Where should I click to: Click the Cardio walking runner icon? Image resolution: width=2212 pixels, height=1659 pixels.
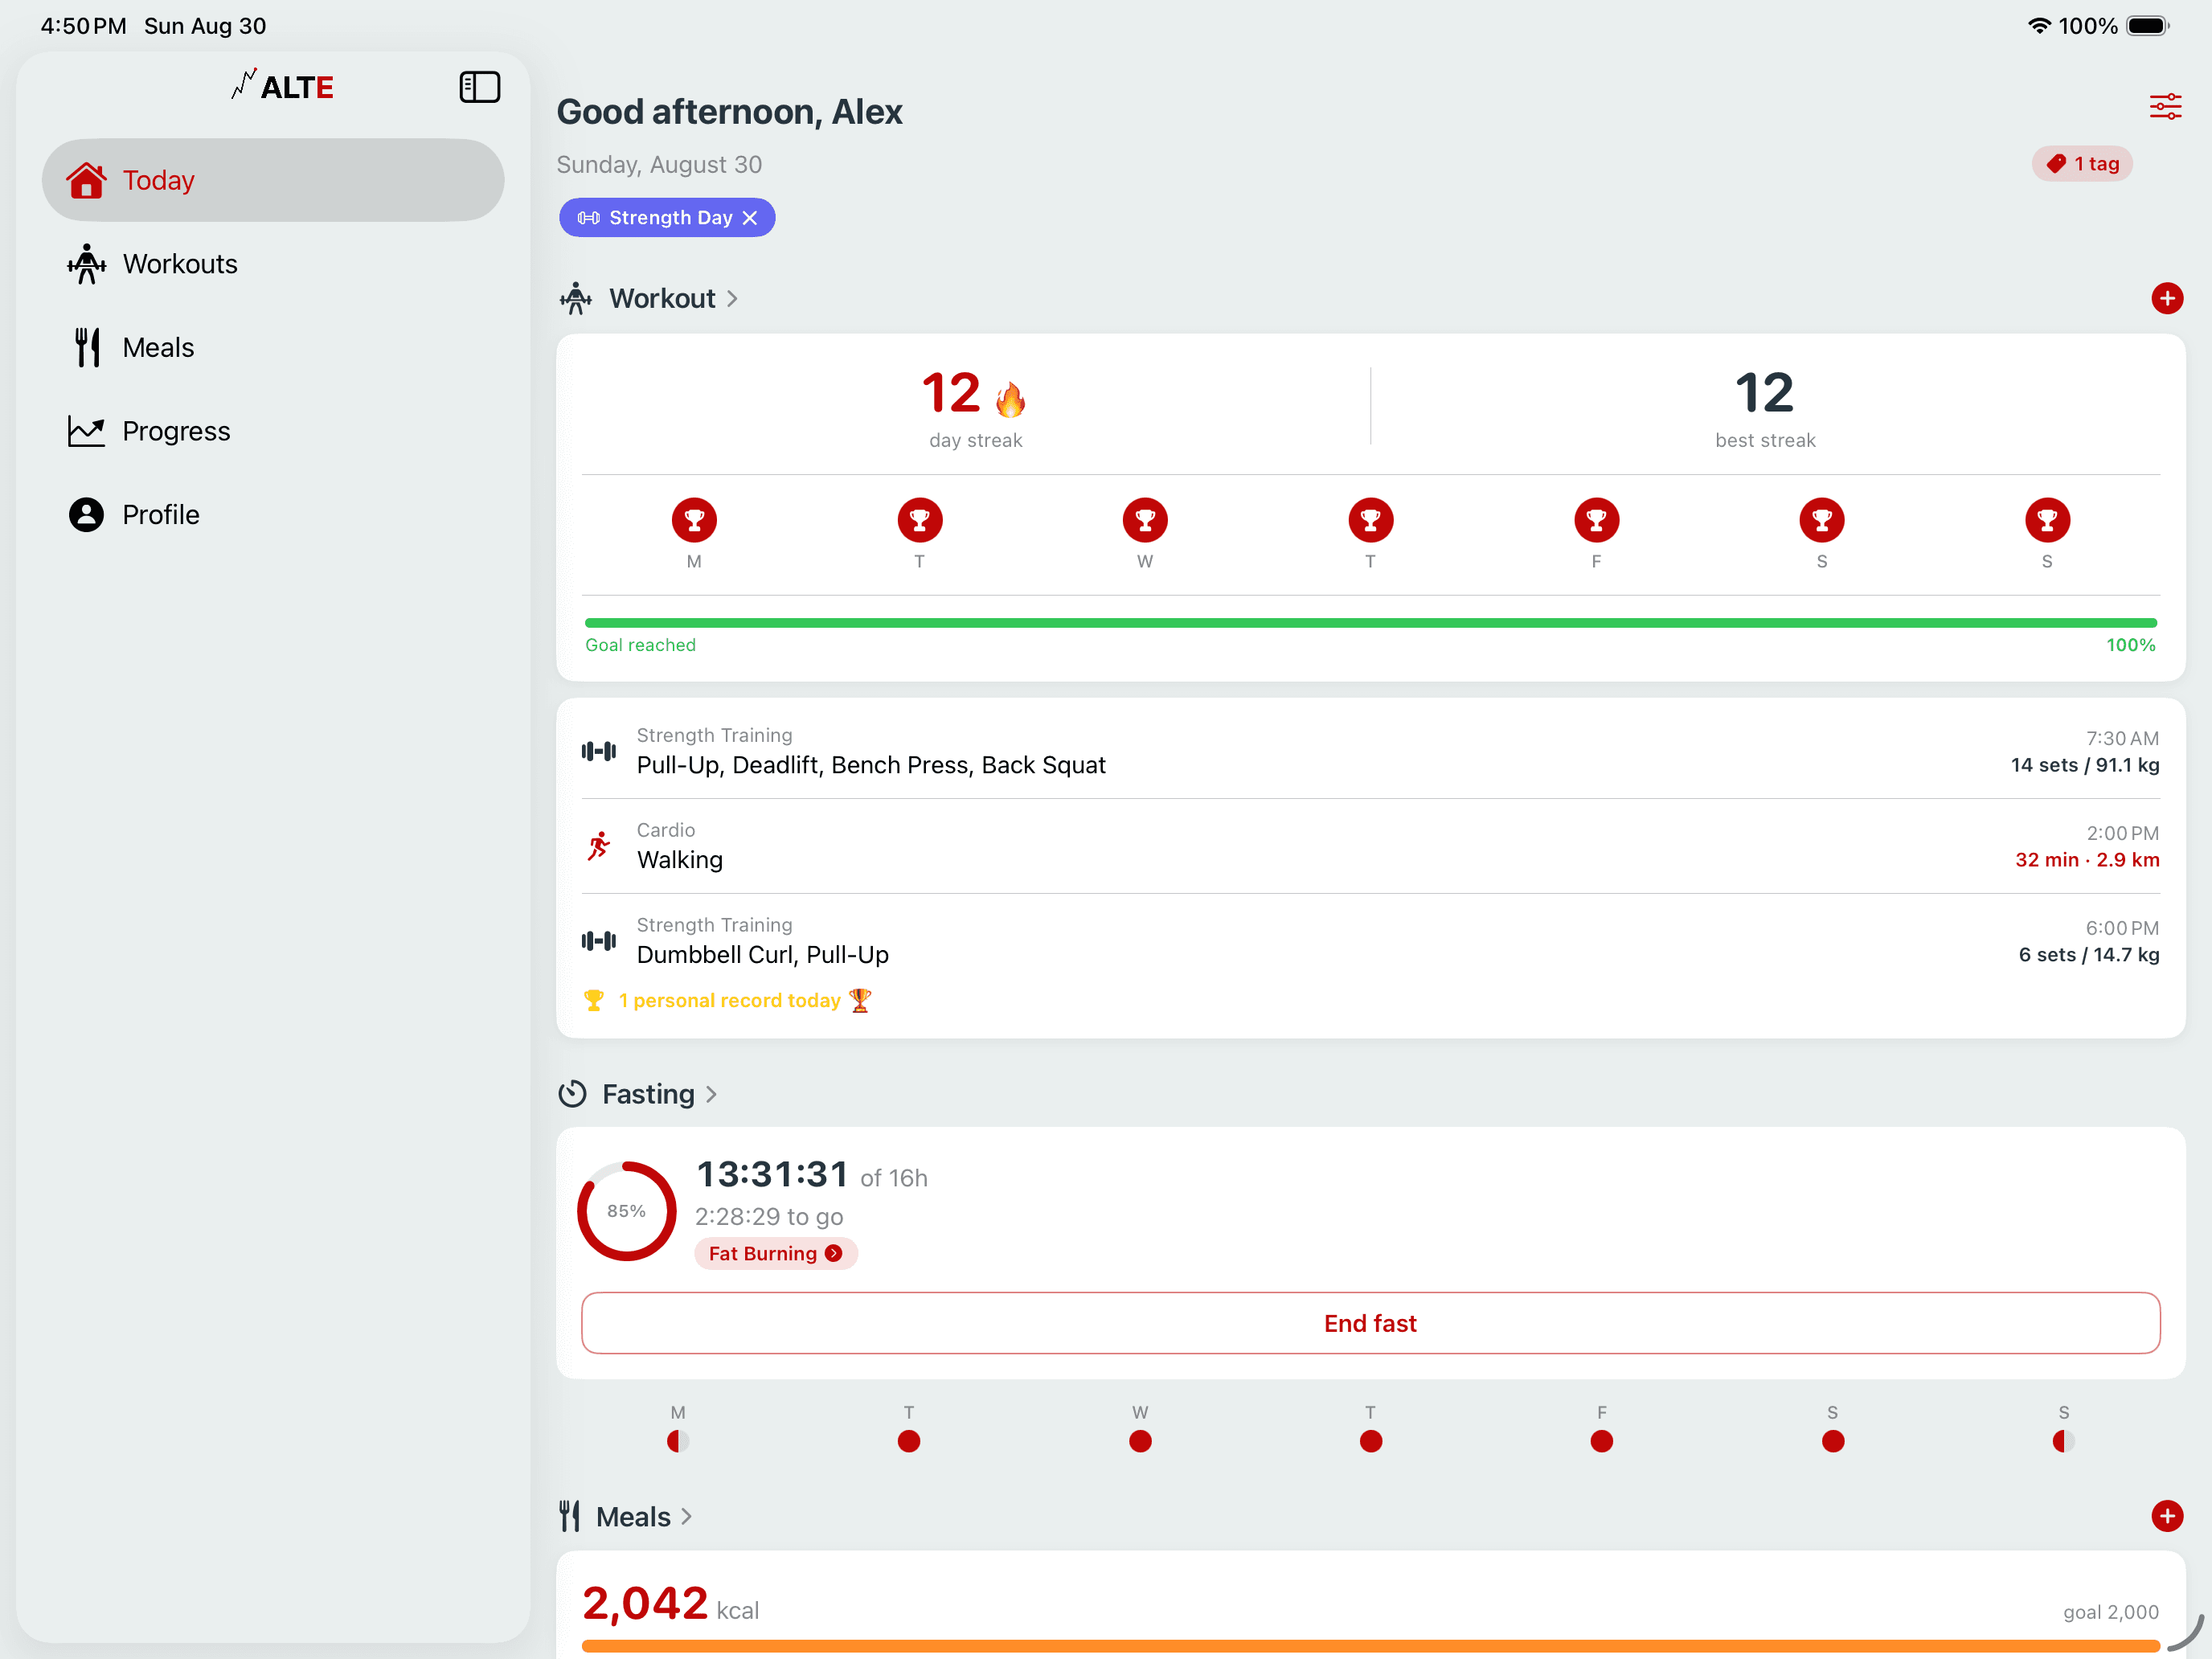coord(599,846)
